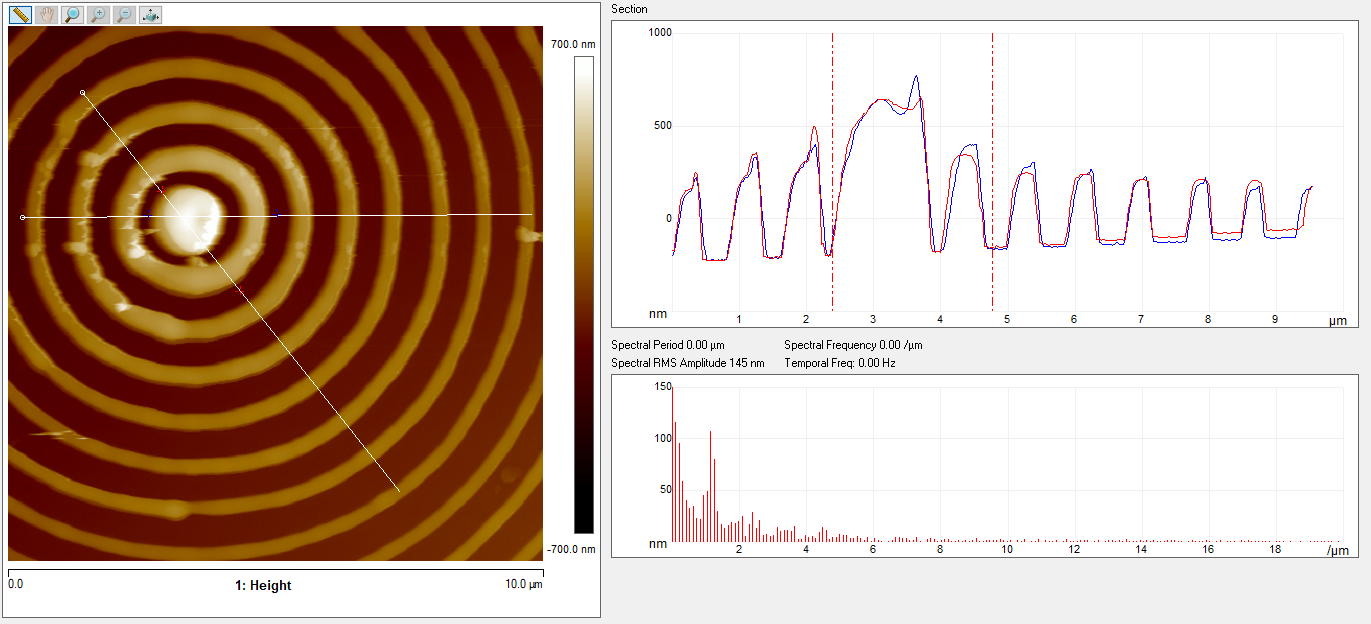This screenshot has height=624, width=1371.
Task: Click the 'Section' panel title
Action: tap(629, 9)
